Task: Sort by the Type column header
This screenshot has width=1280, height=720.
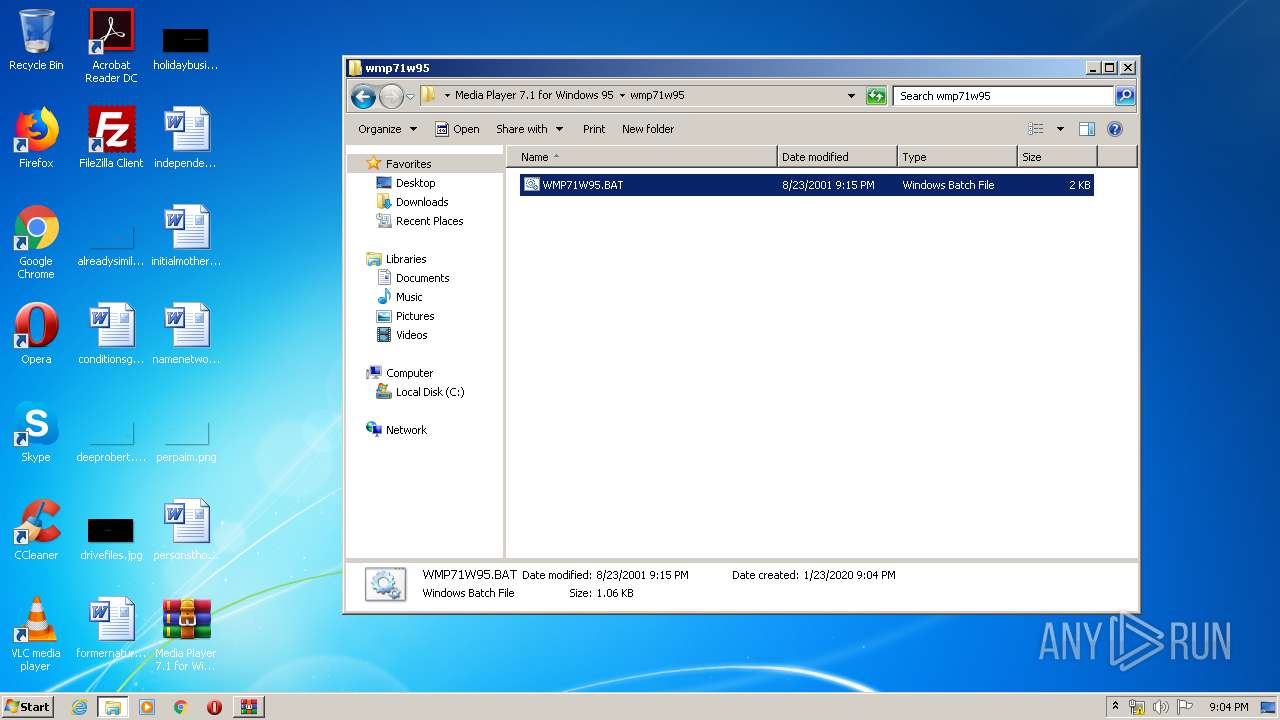Action: click(x=957, y=157)
